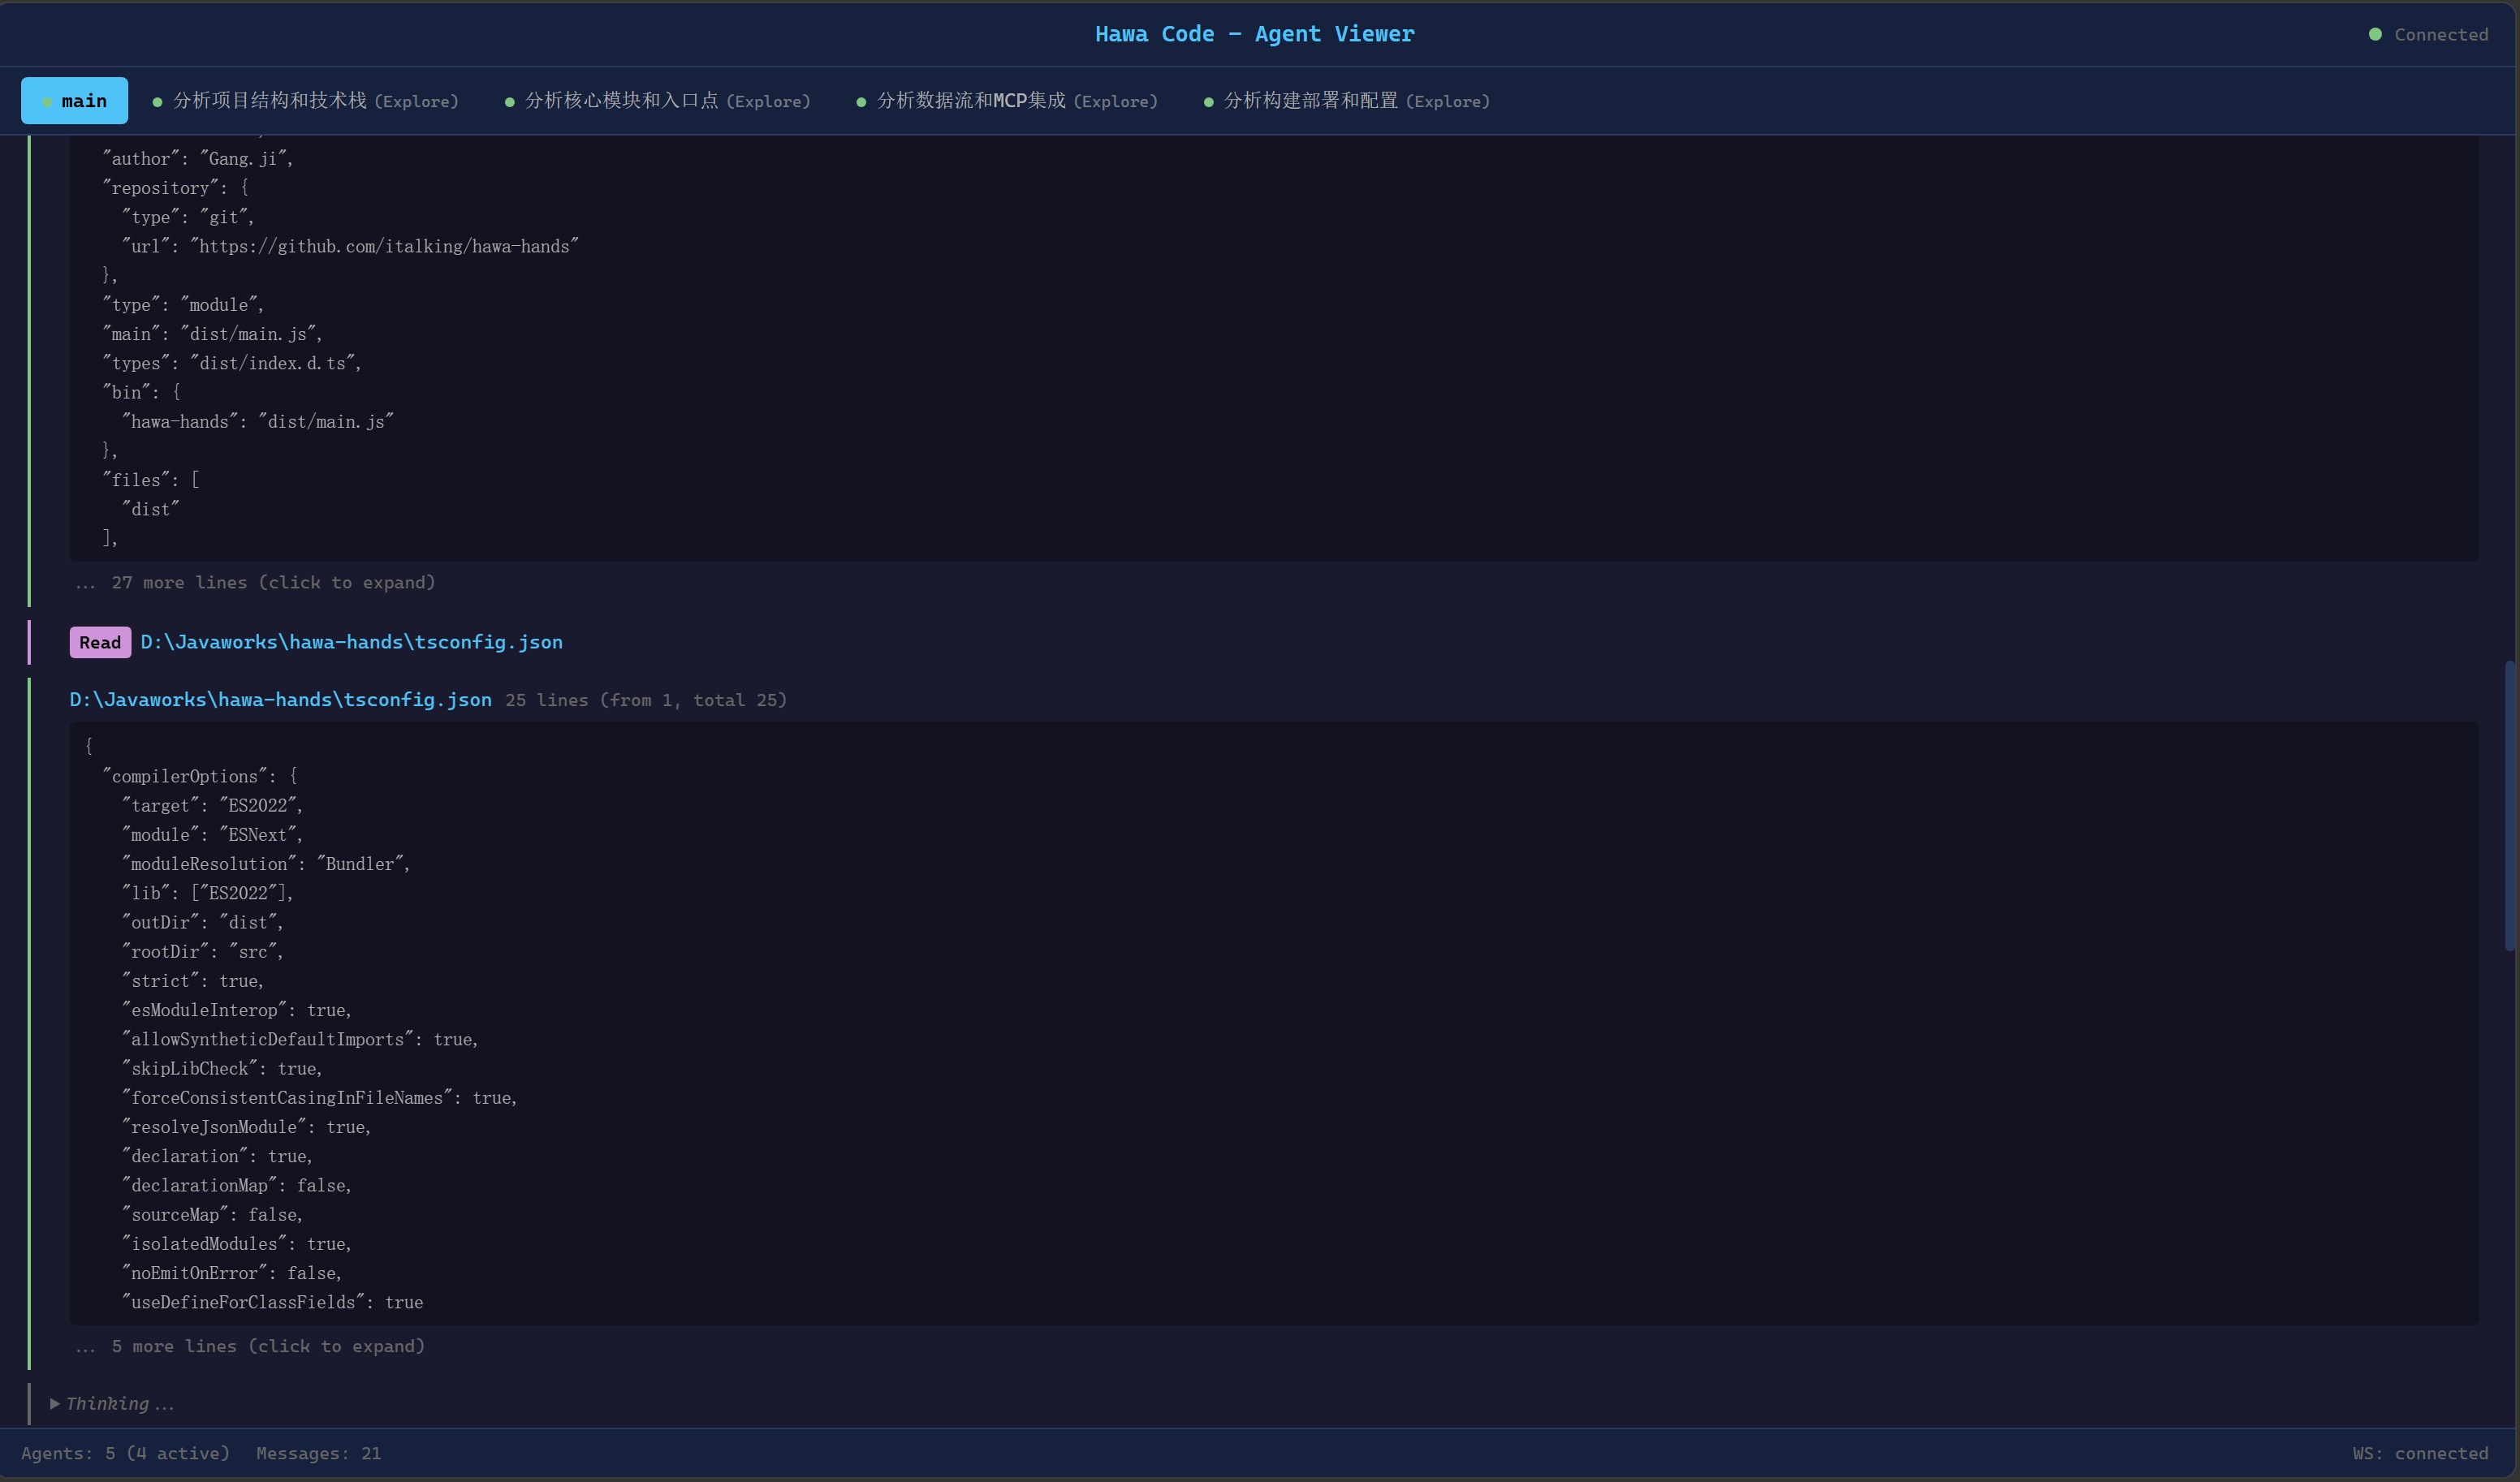Open the 分析项目结构和技术栈 (Explore) tab
This screenshot has height=1482, width=2520.
[305, 101]
